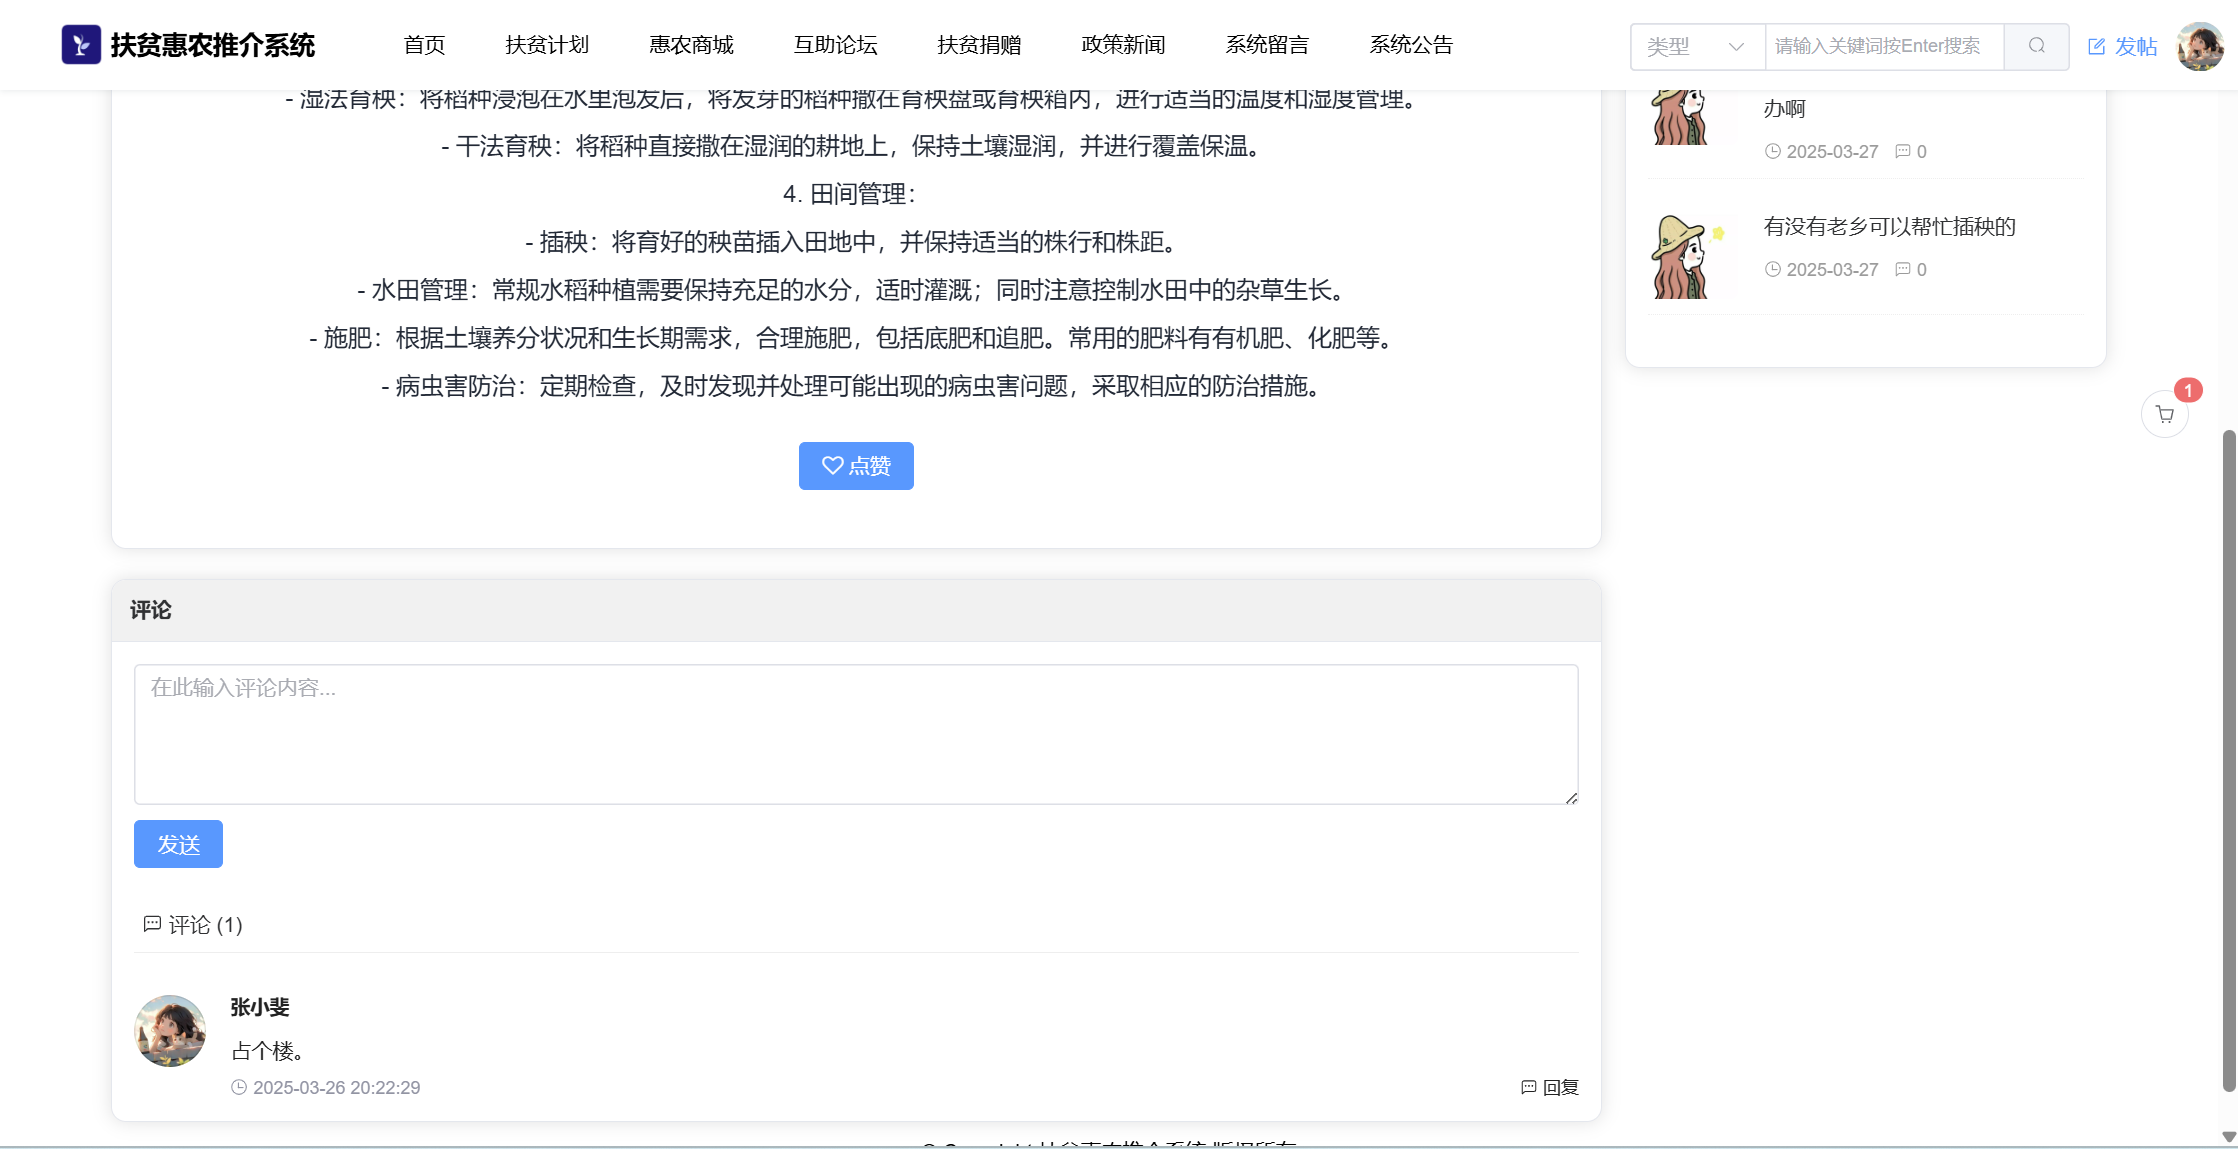Go to 惠农商城 in navigation
2238x1149 pixels.
691,45
